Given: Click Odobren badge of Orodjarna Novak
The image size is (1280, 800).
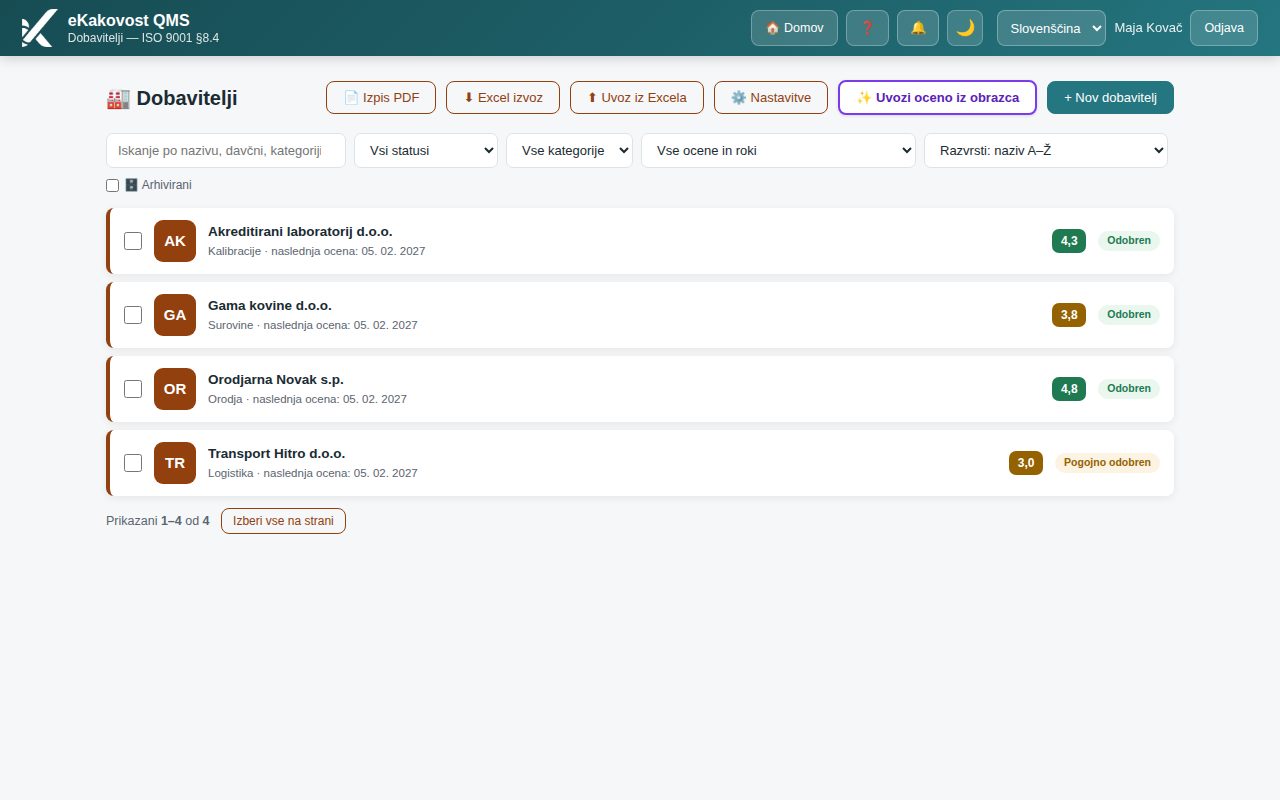Looking at the screenshot, I should click(1129, 389).
